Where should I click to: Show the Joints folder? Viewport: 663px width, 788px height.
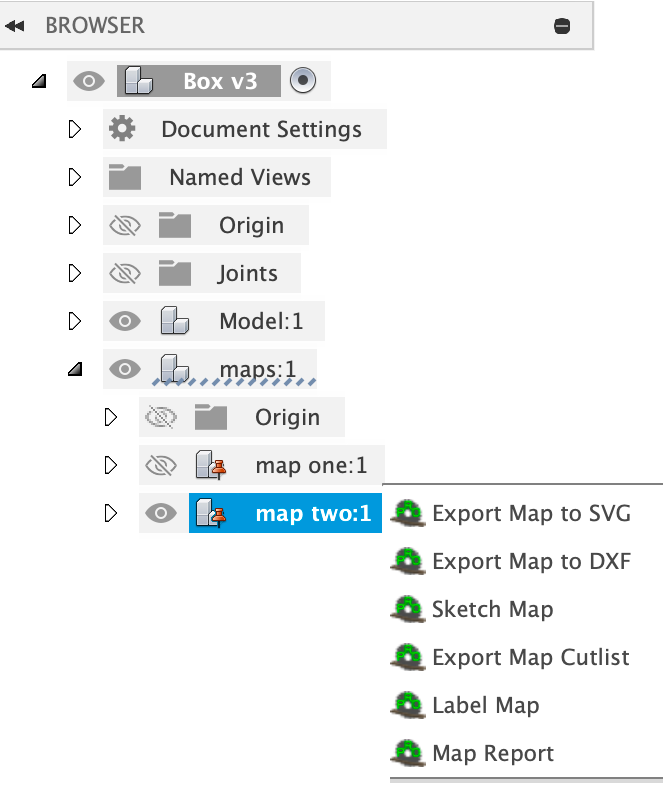click(x=125, y=273)
